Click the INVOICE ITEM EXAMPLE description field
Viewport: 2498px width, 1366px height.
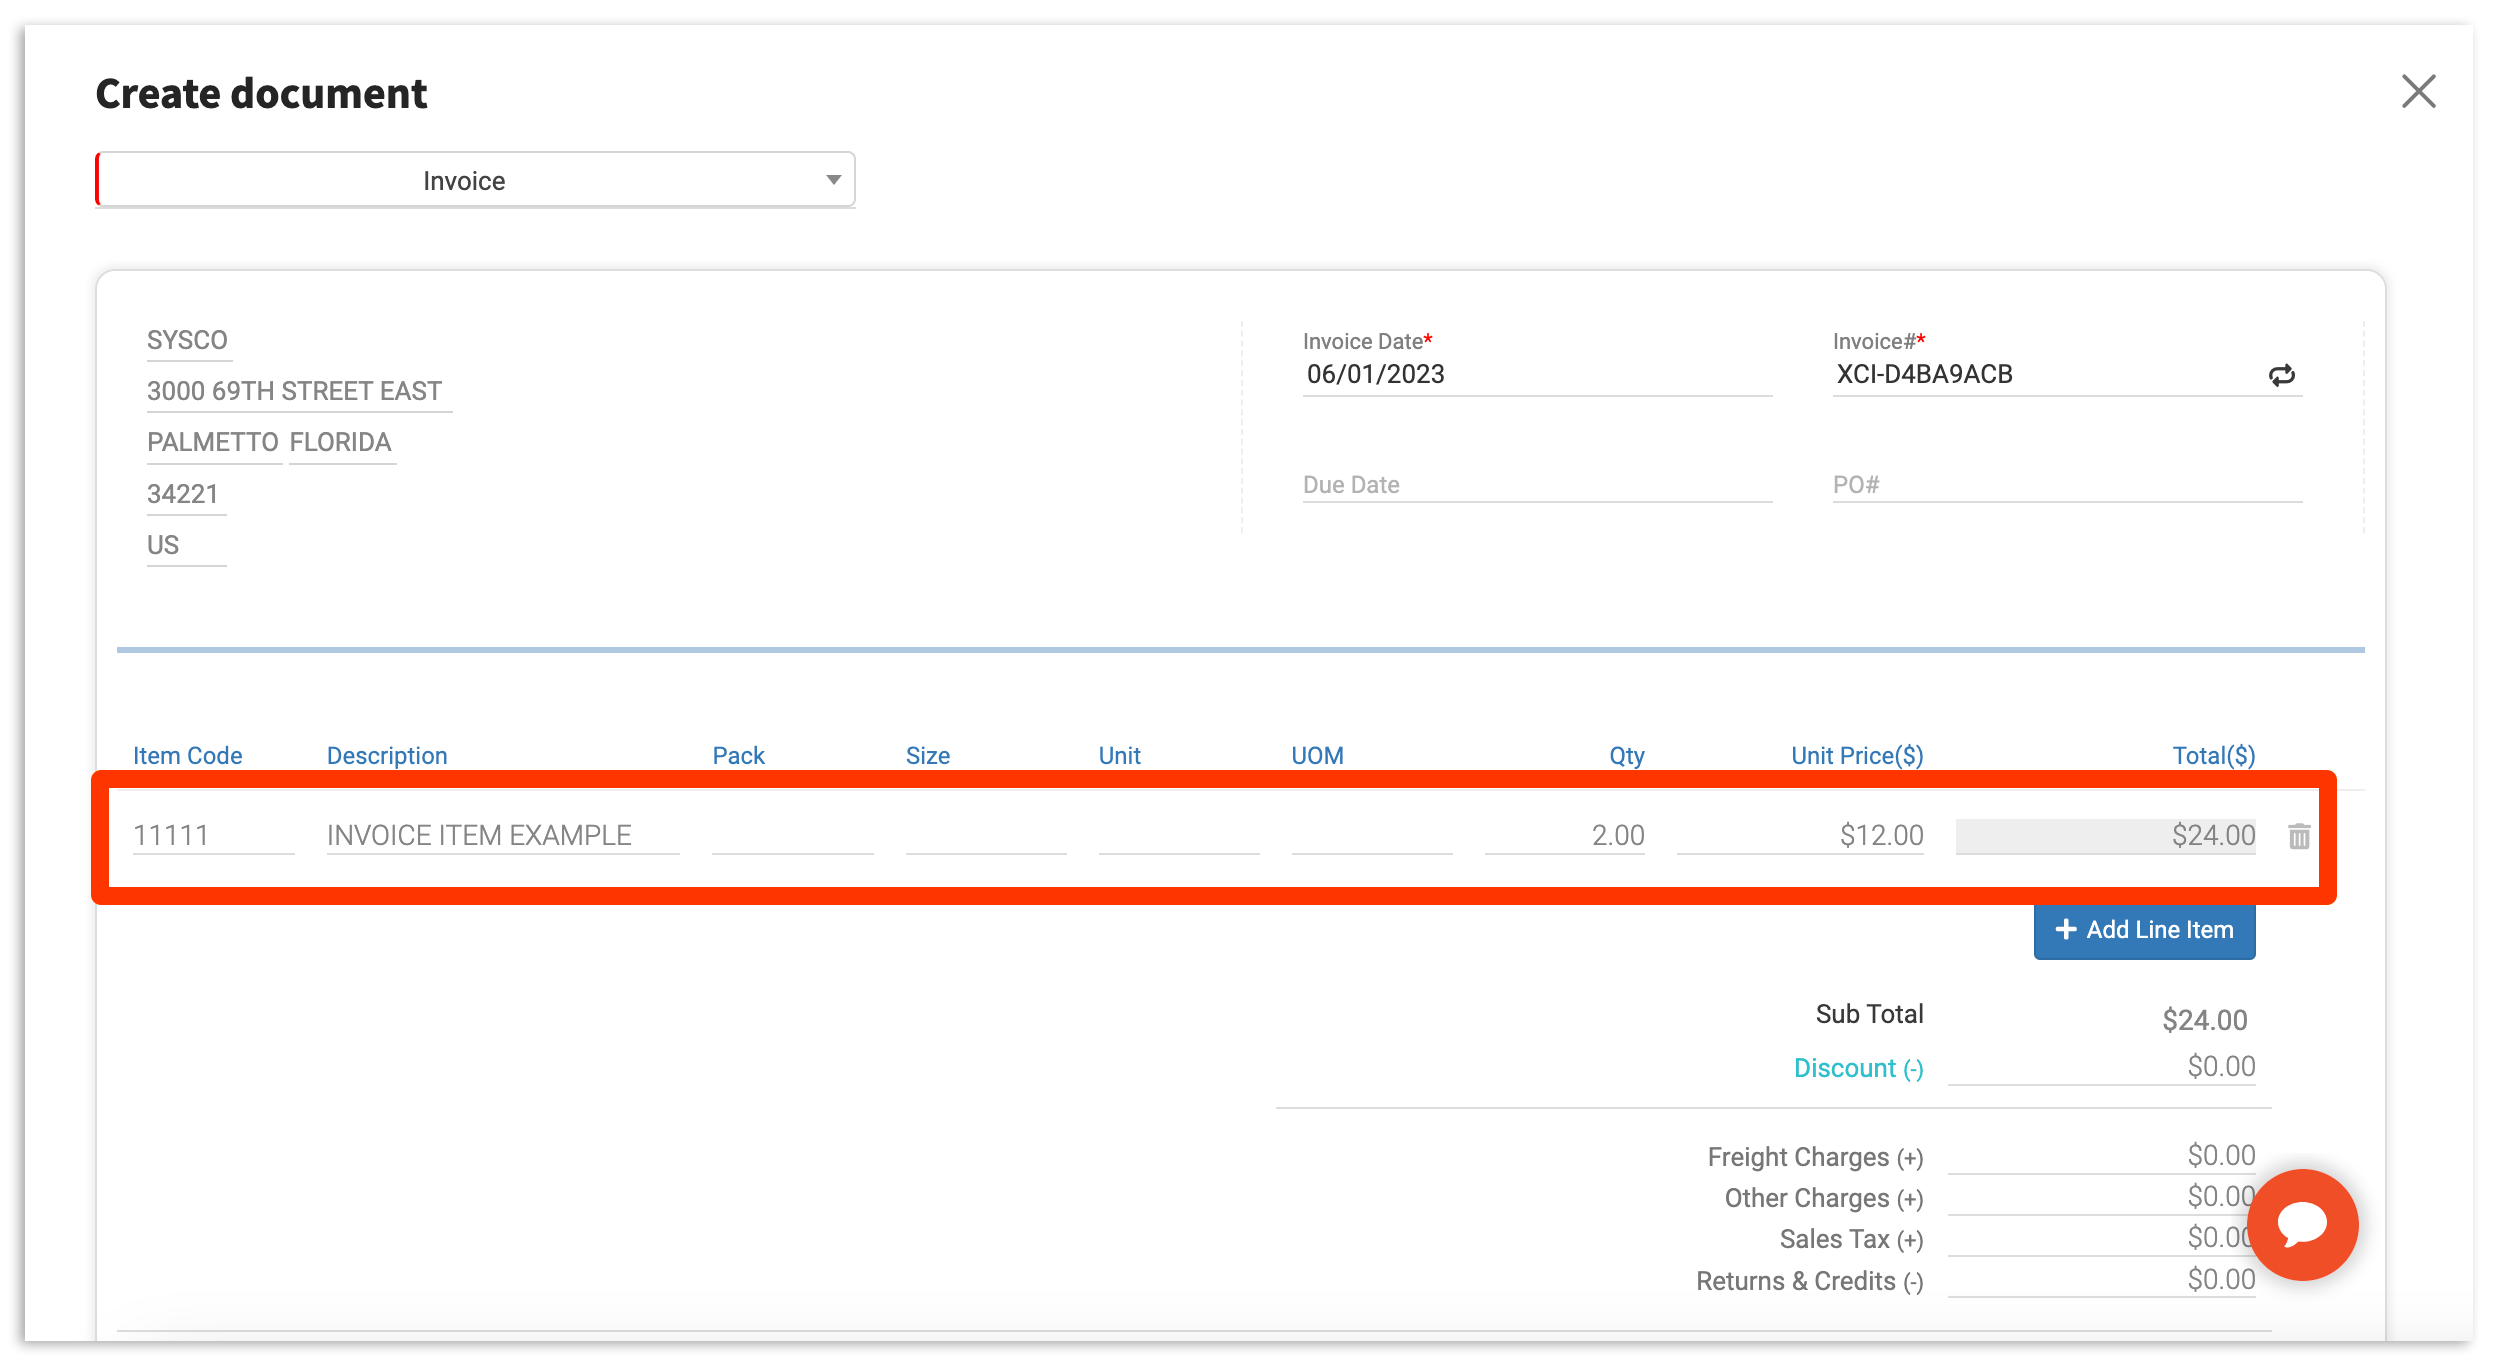click(502, 835)
